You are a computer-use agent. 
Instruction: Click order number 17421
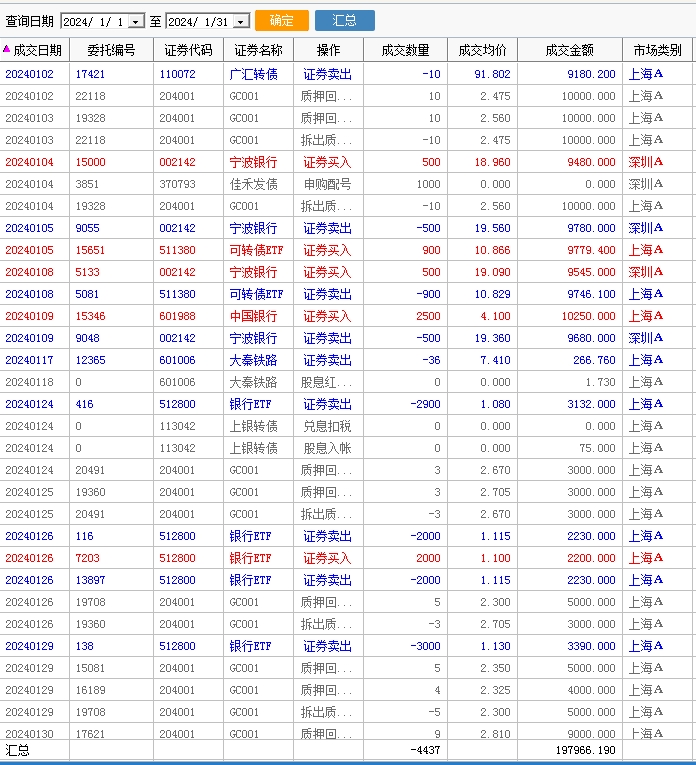[90, 74]
